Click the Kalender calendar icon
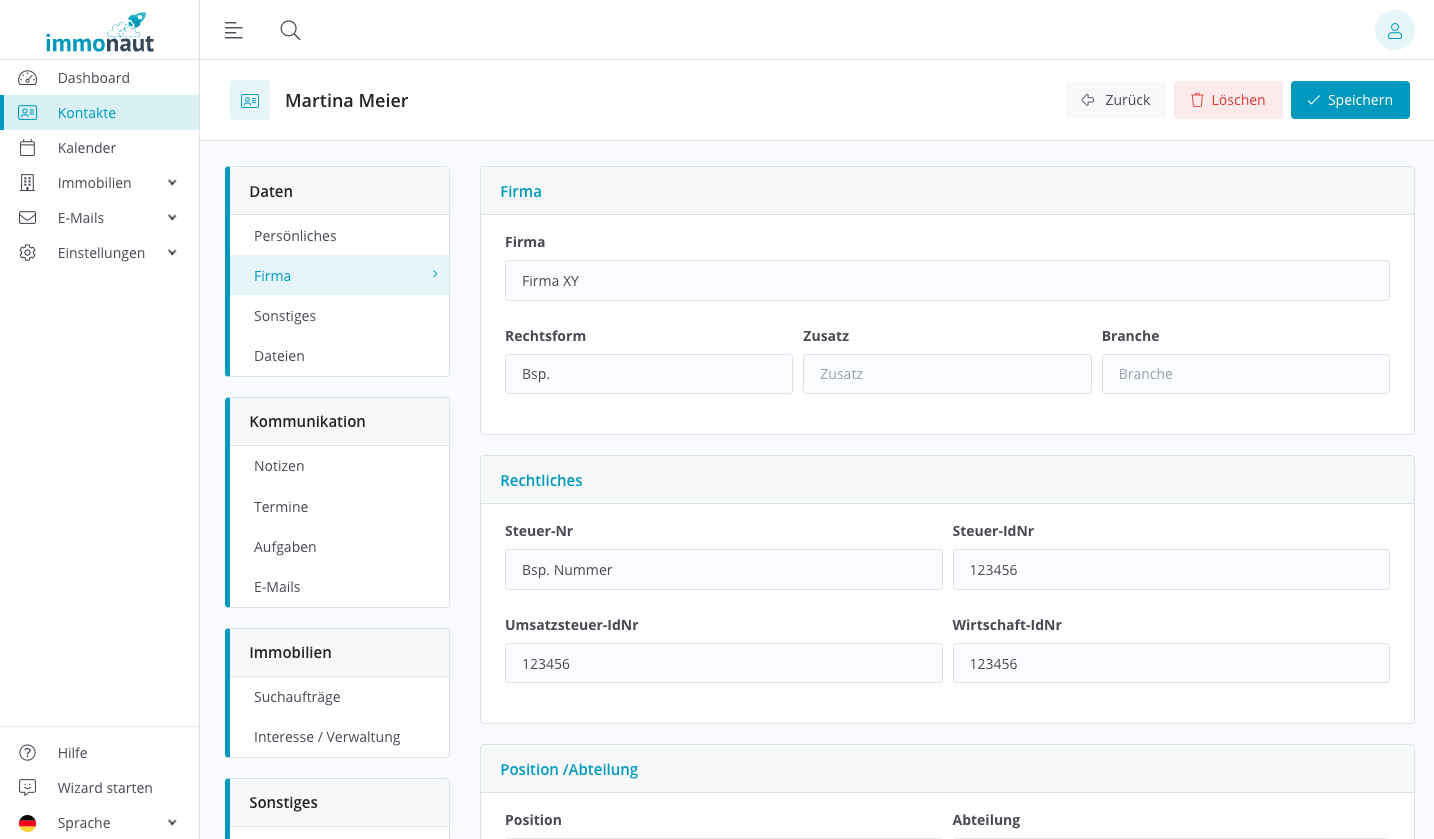1434x839 pixels. [28, 148]
